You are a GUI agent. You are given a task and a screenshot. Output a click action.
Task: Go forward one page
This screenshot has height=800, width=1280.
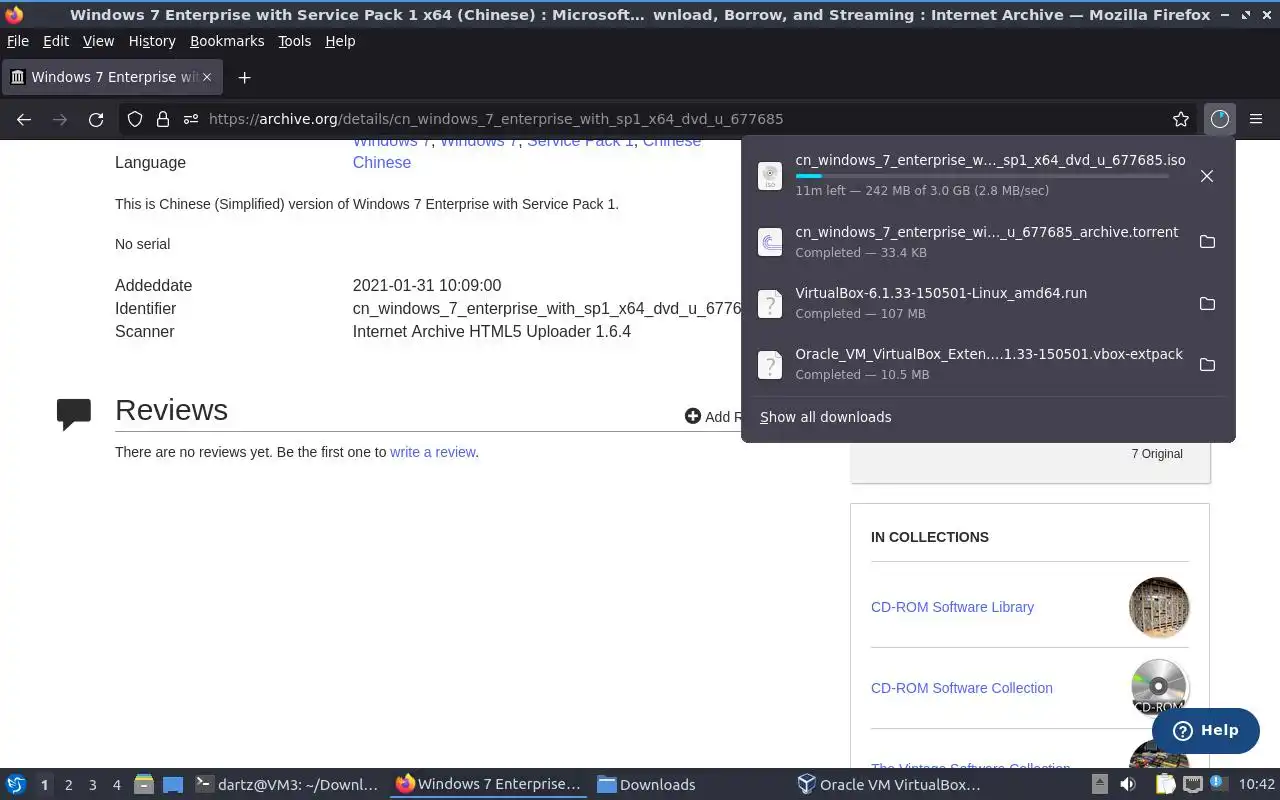(x=60, y=119)
